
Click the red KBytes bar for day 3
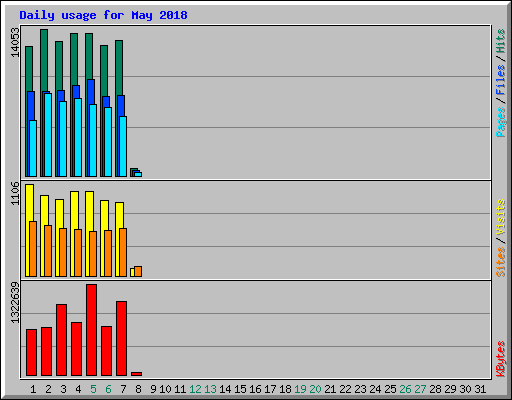coord(61,340)
